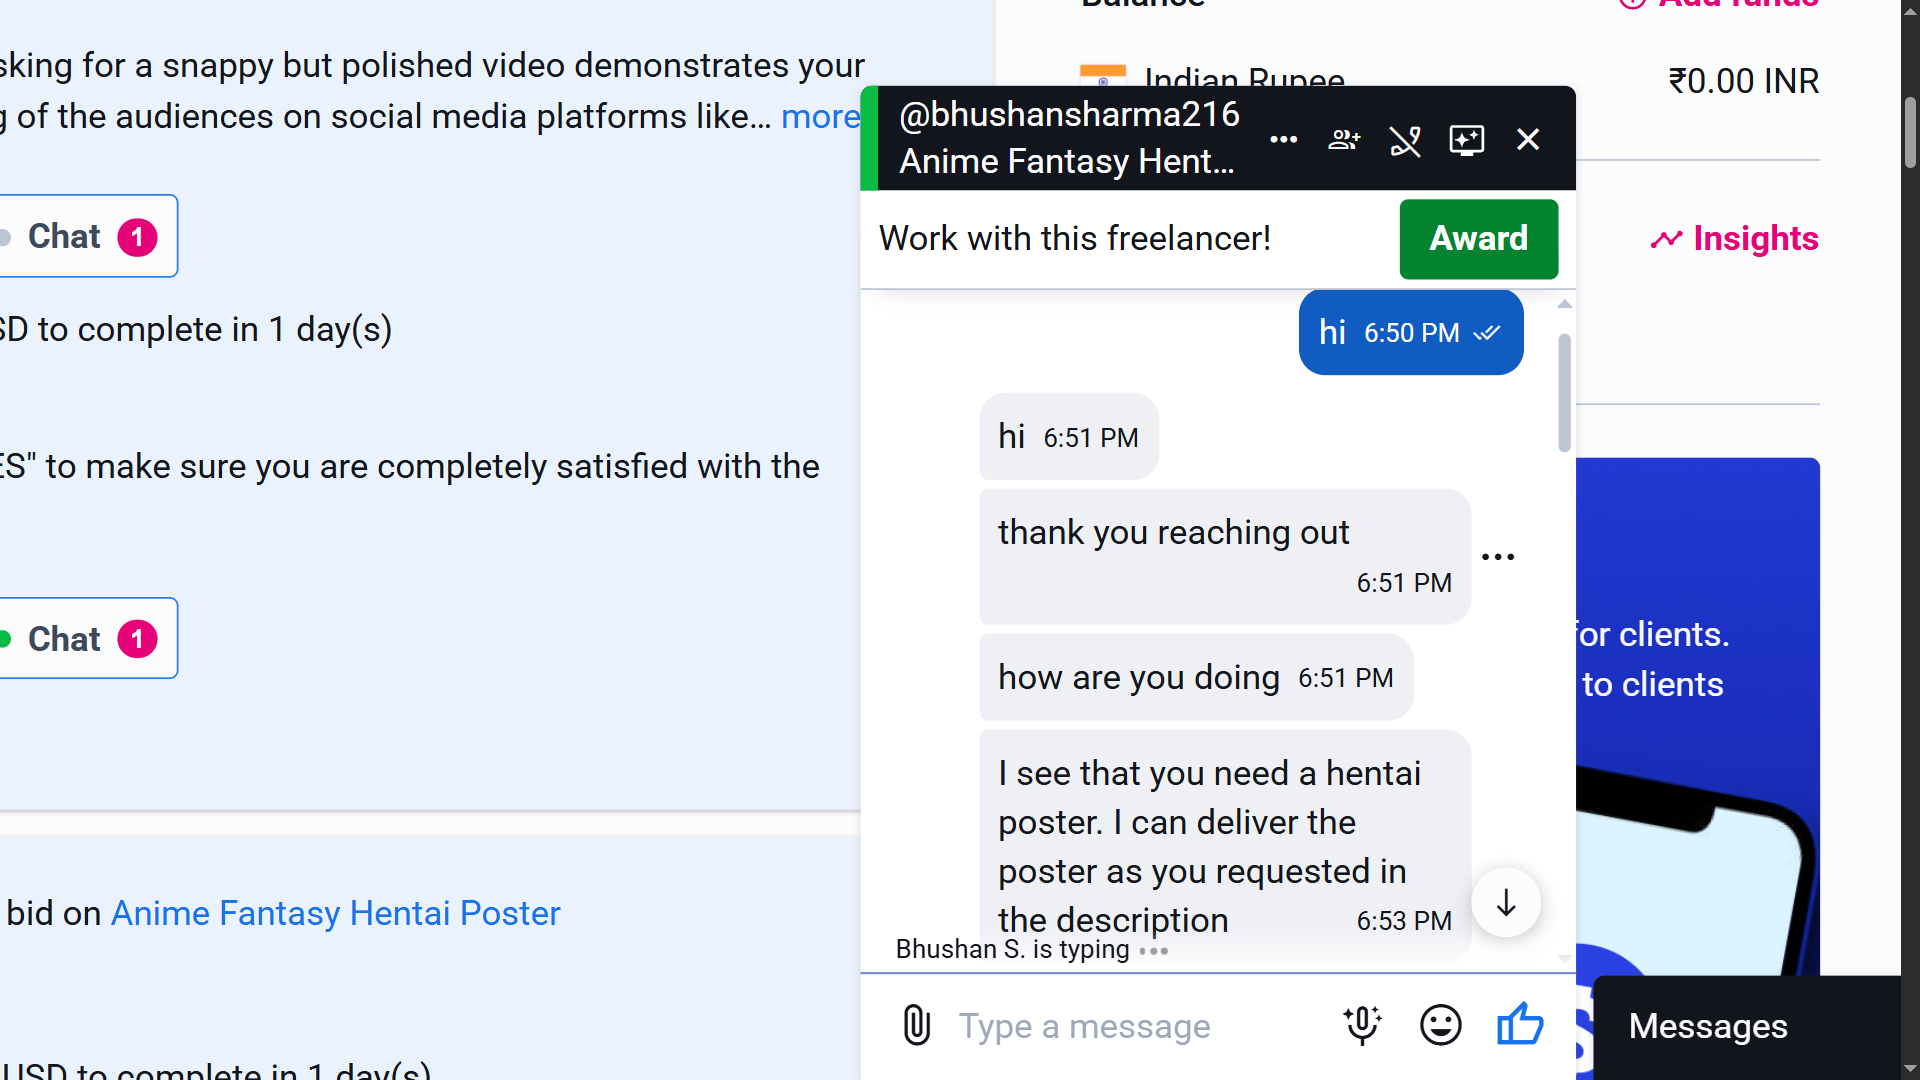Click the lower Chat button with green dot
The image size is (1920, 1080).
coord(86,639)
